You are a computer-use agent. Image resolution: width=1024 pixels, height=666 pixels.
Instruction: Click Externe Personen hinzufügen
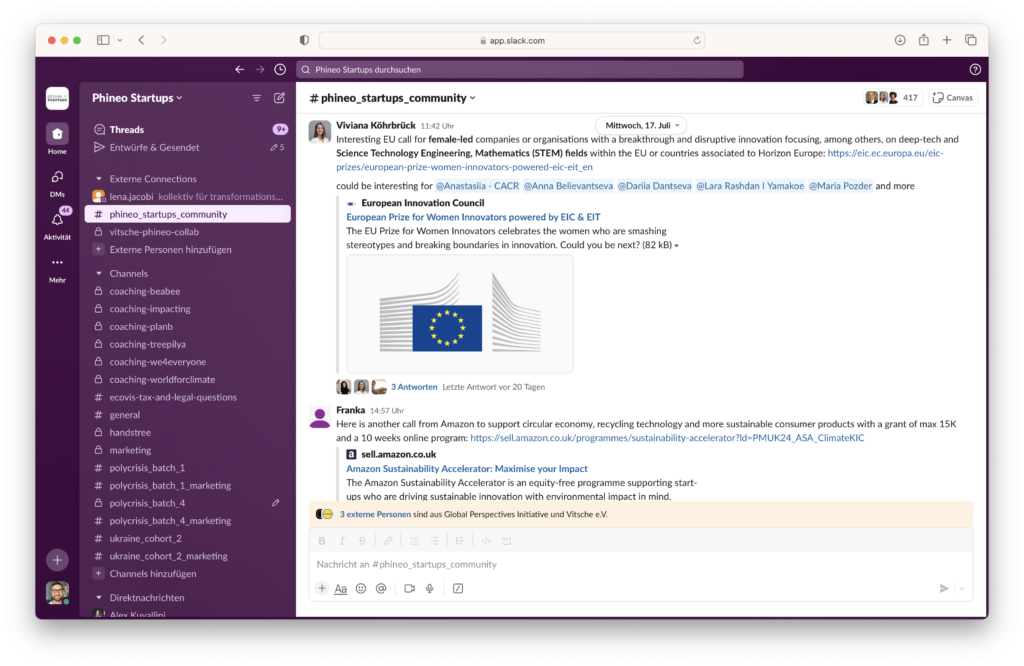tap(188, 249)
